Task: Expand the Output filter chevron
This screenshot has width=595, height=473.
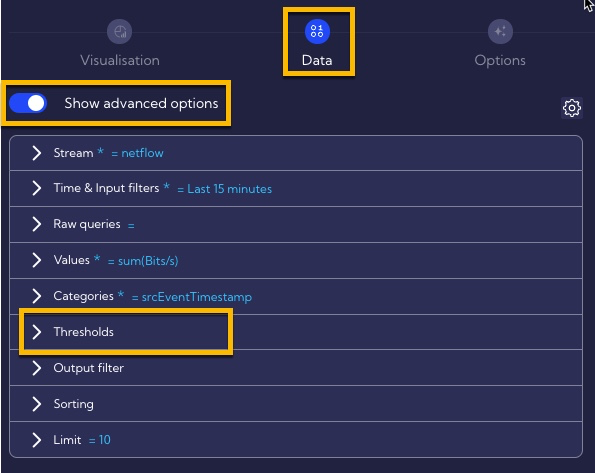Action: tap(36, 368)
